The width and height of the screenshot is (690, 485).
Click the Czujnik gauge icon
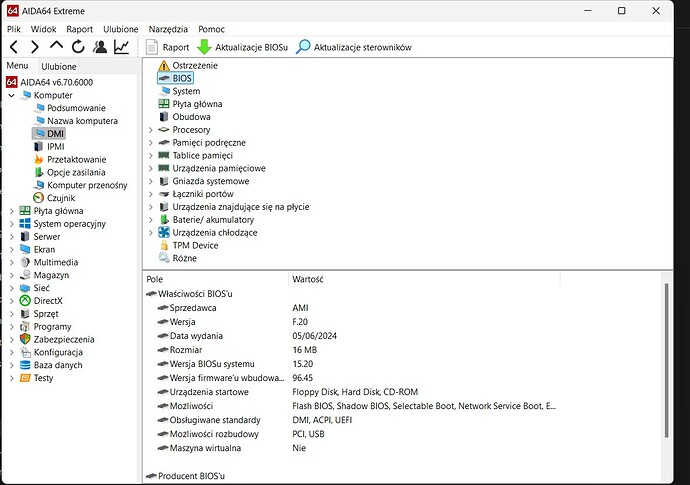pyautogui.click(x=39, y=198)
